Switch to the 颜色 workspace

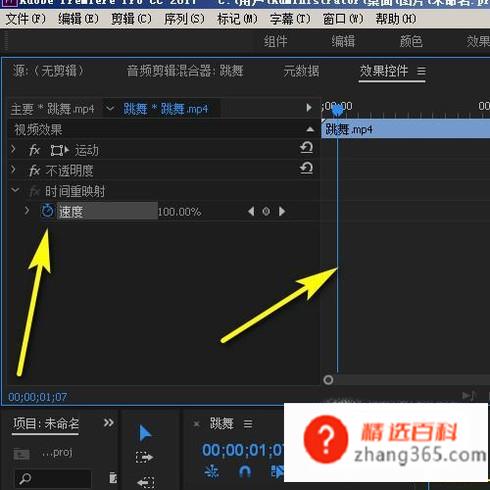coord(411,41)
